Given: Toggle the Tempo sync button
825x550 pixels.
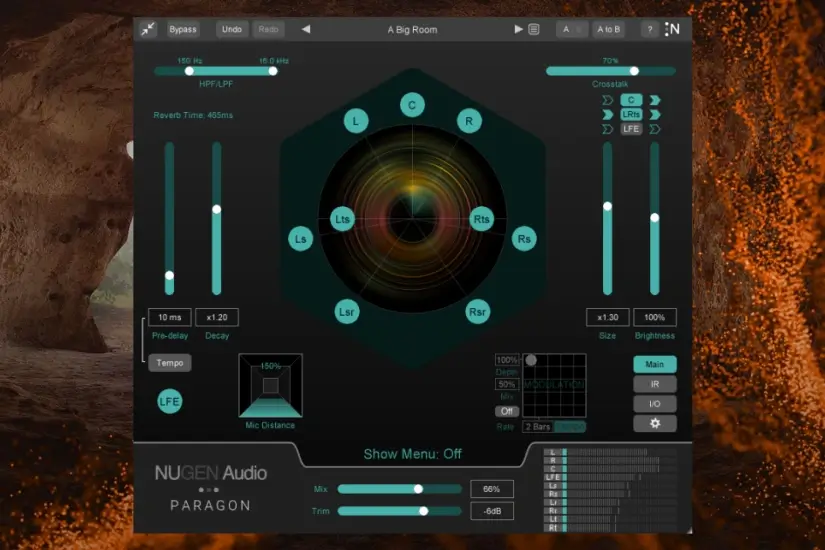Looking at the screenshot, I should [x=170, y=363].
